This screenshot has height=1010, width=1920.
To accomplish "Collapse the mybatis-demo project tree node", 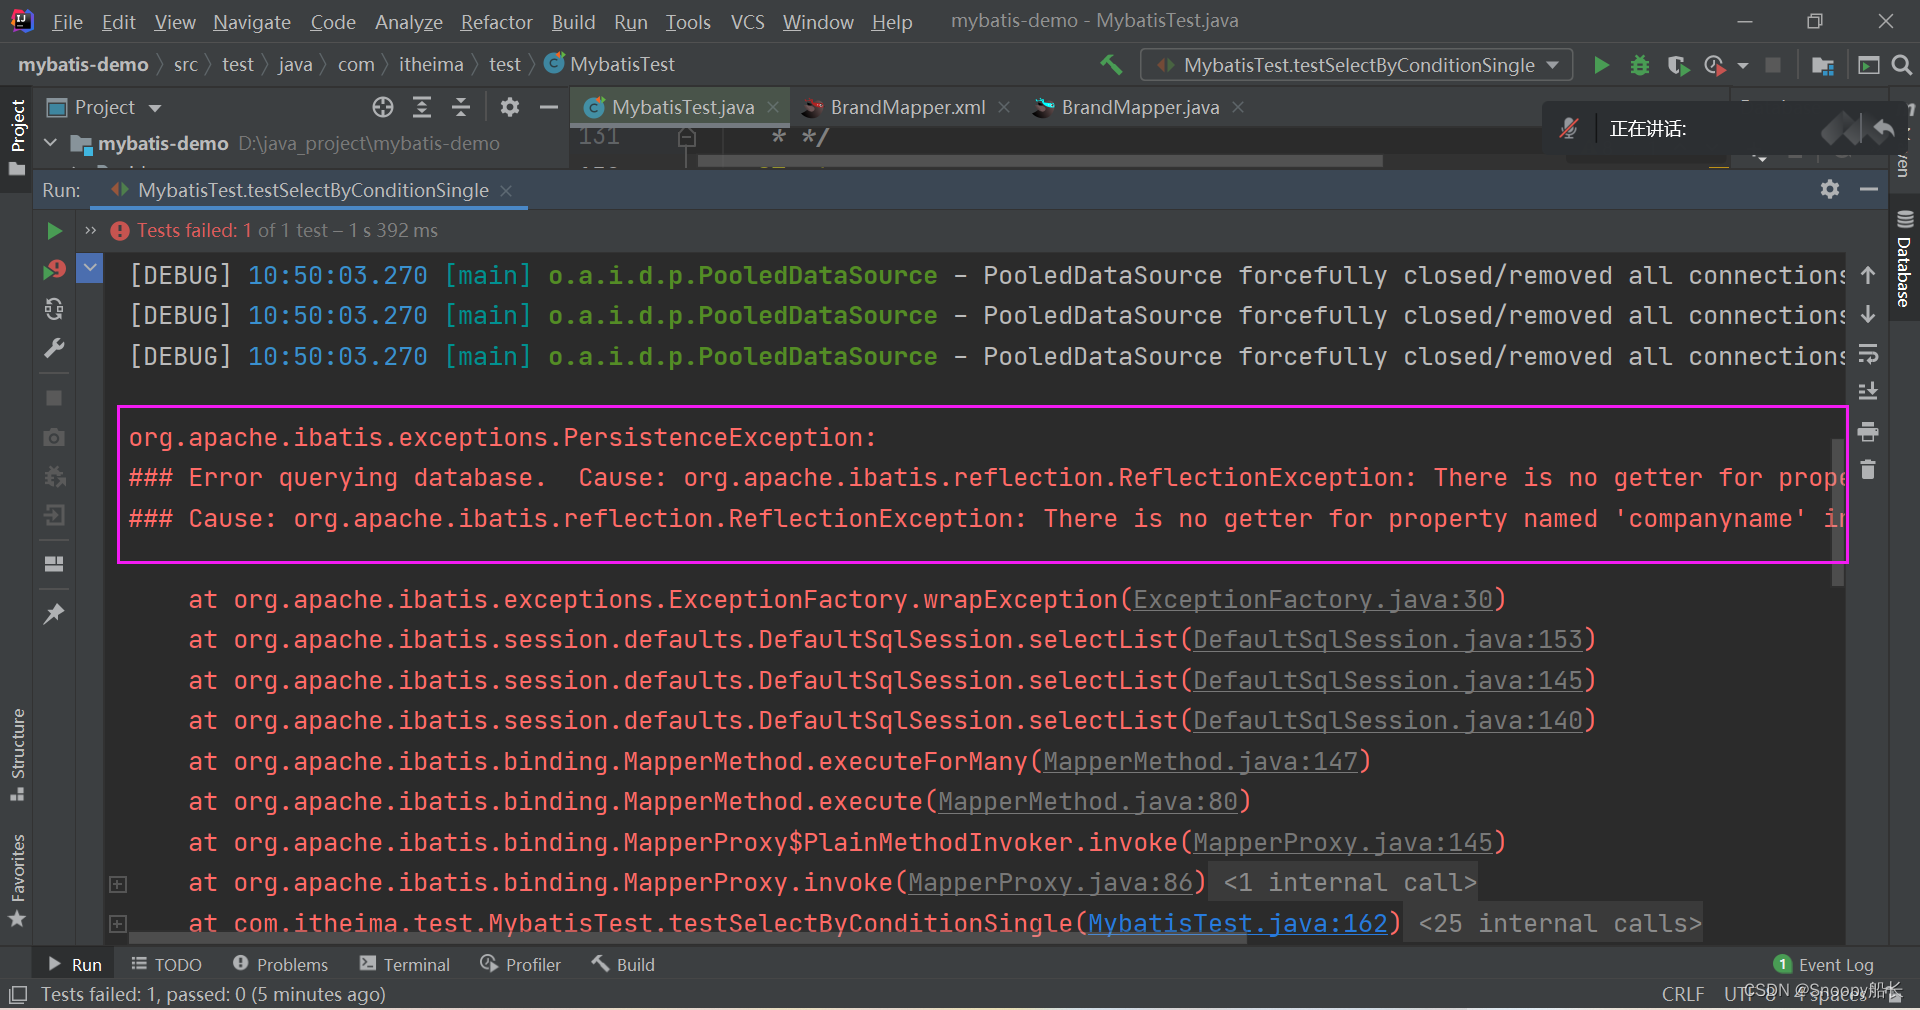I will coord(50,143).
